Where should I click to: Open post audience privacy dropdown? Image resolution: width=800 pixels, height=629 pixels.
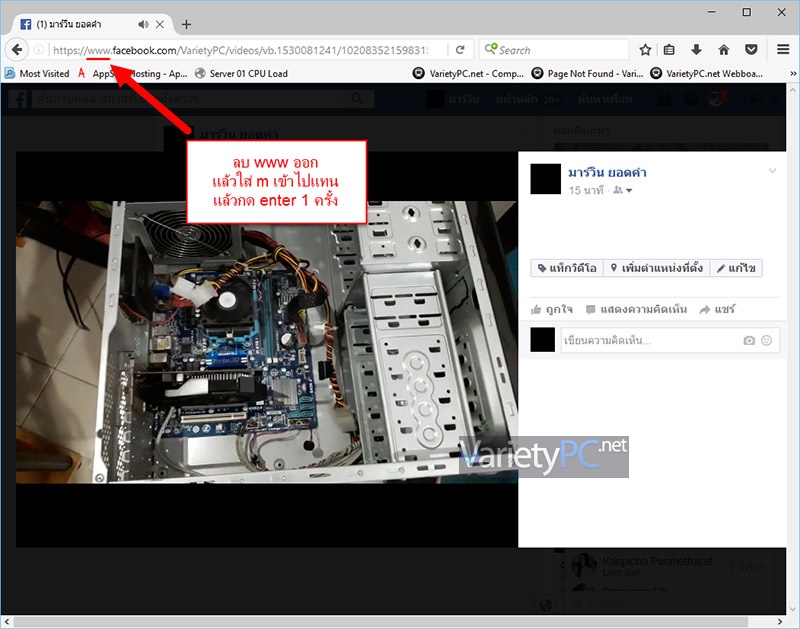(x=623, y=190)
